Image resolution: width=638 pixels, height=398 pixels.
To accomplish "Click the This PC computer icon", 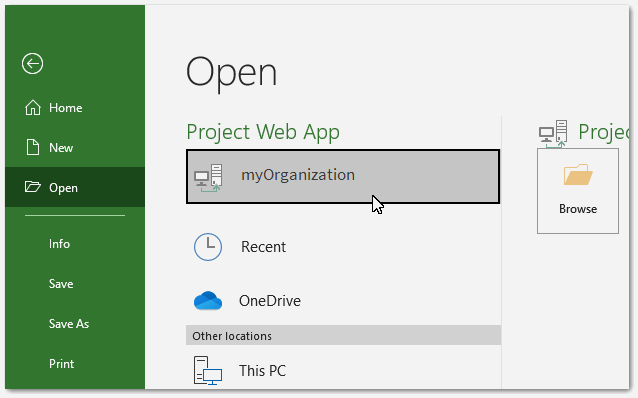I will 208,370.
